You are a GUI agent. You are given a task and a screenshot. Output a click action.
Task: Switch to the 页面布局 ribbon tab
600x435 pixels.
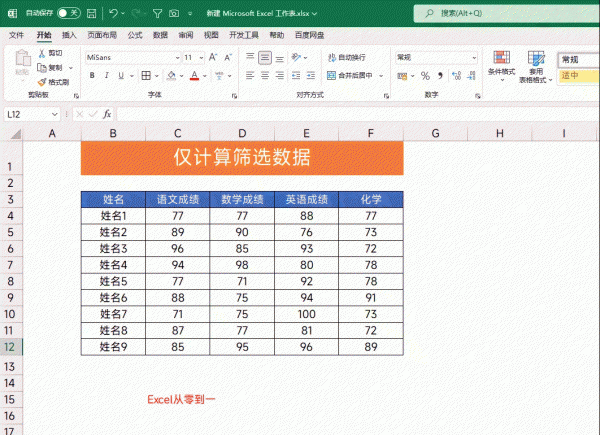click(102, 35)
